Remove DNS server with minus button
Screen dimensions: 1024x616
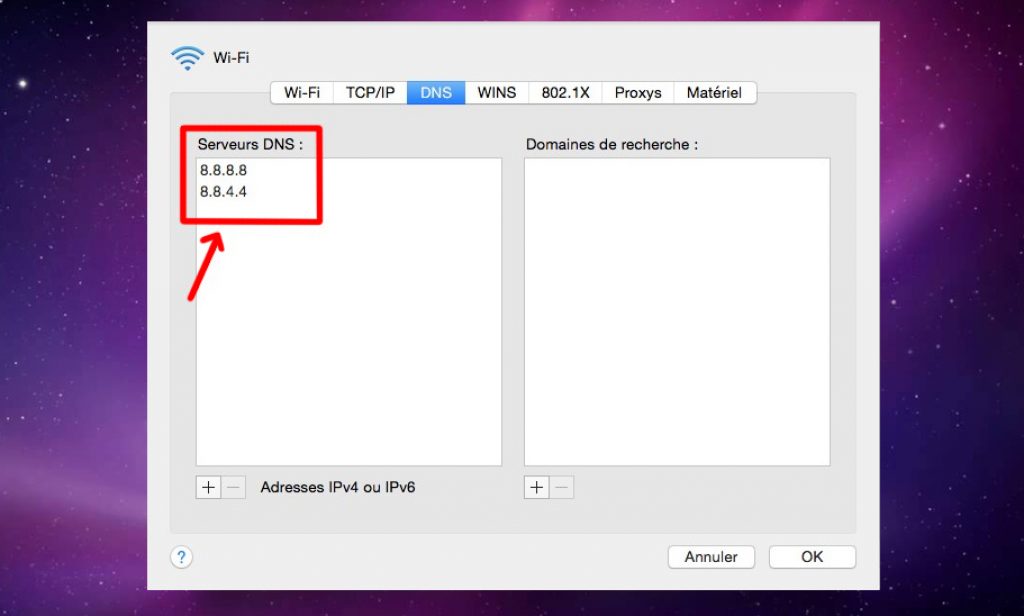click(x=233, y=487)
